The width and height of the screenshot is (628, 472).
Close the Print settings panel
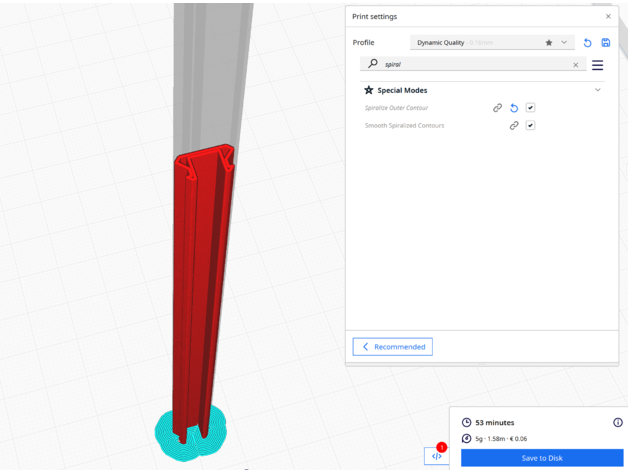pyautogui.click(x=608, y=16)
